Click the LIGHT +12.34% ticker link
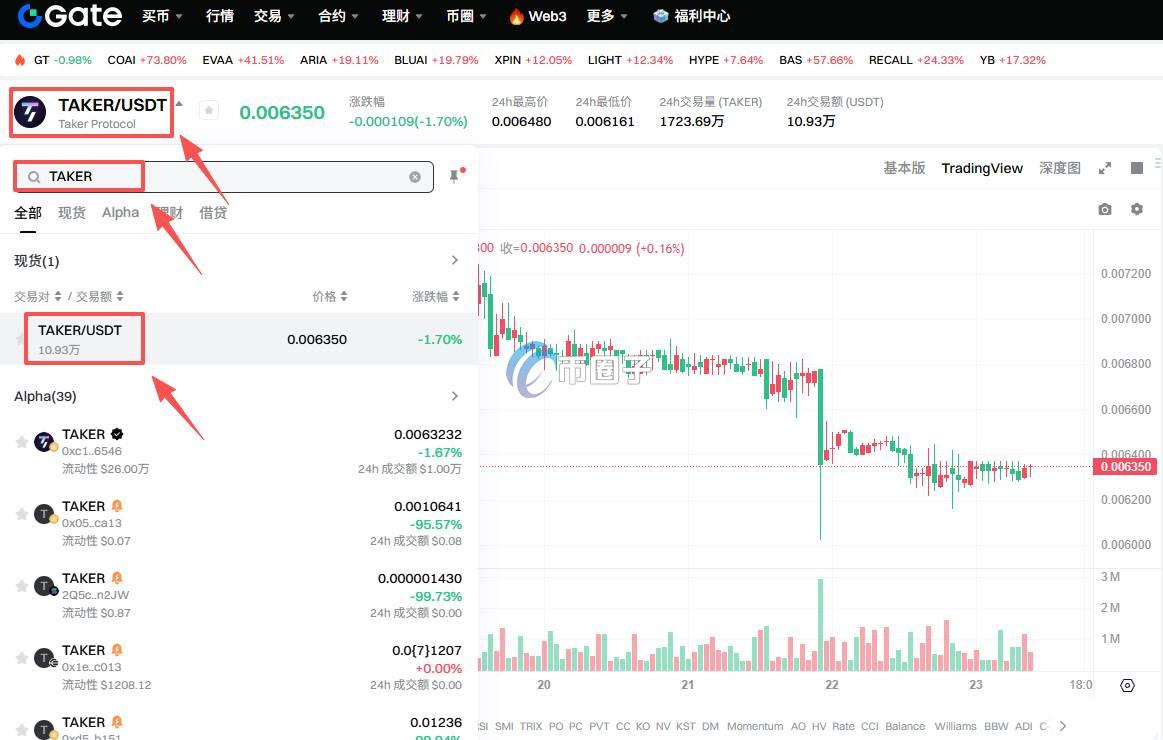 631,60
